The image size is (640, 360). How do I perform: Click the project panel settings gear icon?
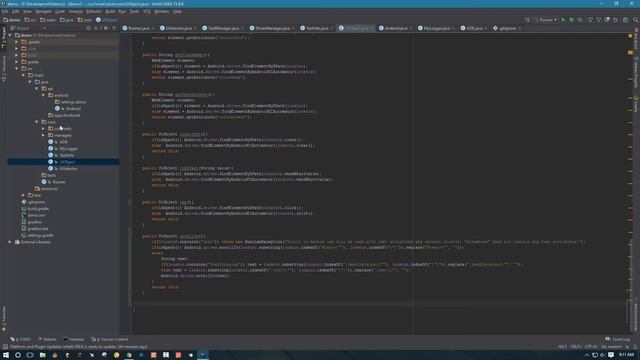click(x=106, y=28)
